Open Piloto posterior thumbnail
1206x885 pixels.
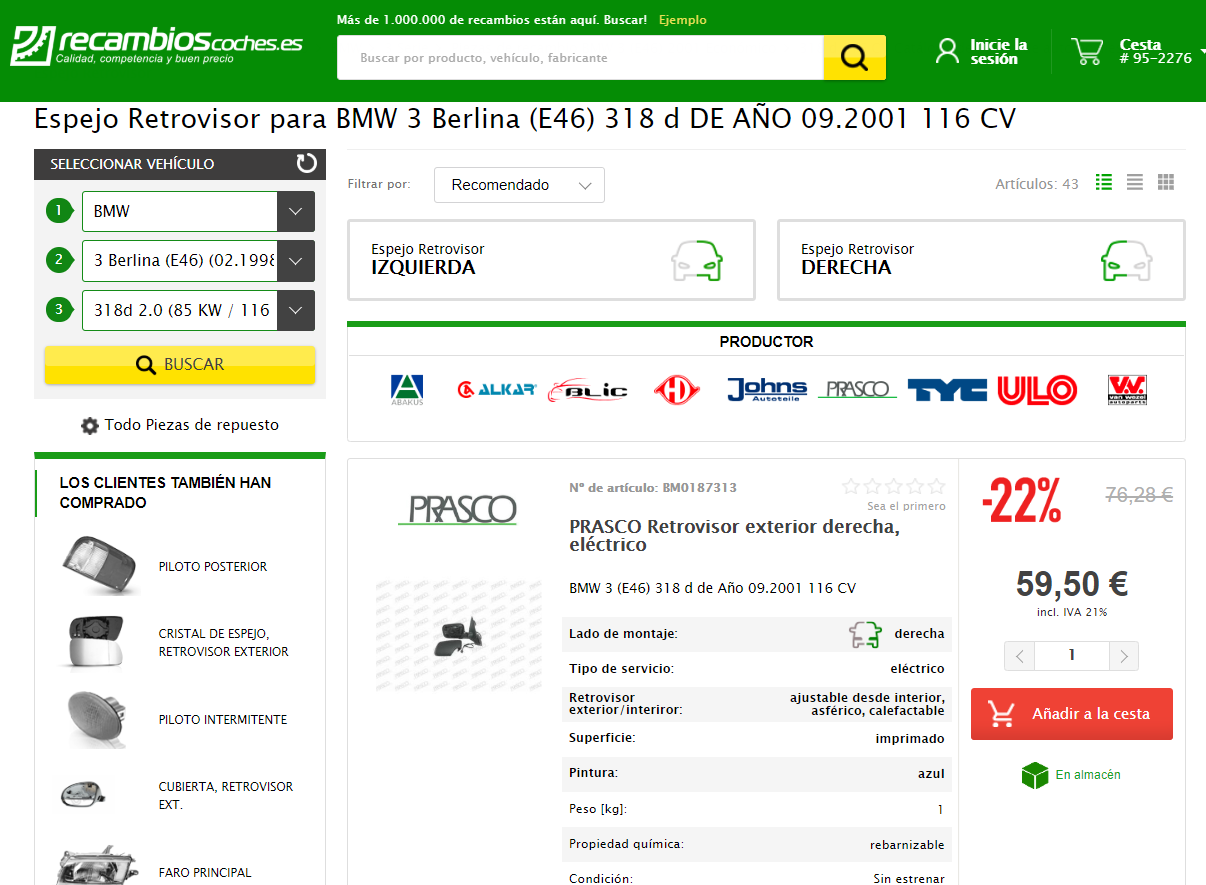coord(99,566)
